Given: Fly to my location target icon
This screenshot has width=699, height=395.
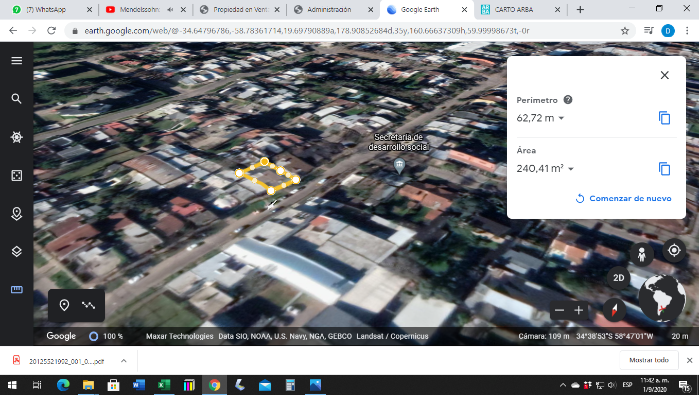Looking at the screenshot, I should click(x=674, y=250).
